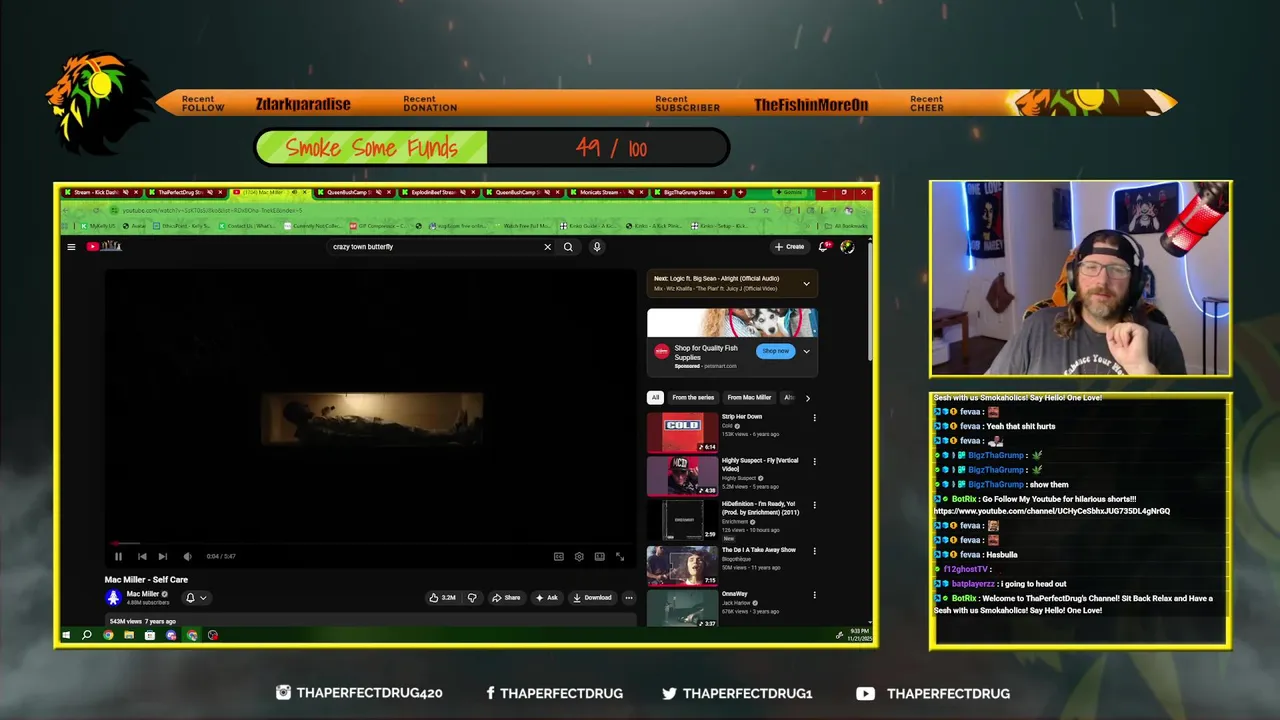
Task: Download the Self Care video
Action: 592,598
